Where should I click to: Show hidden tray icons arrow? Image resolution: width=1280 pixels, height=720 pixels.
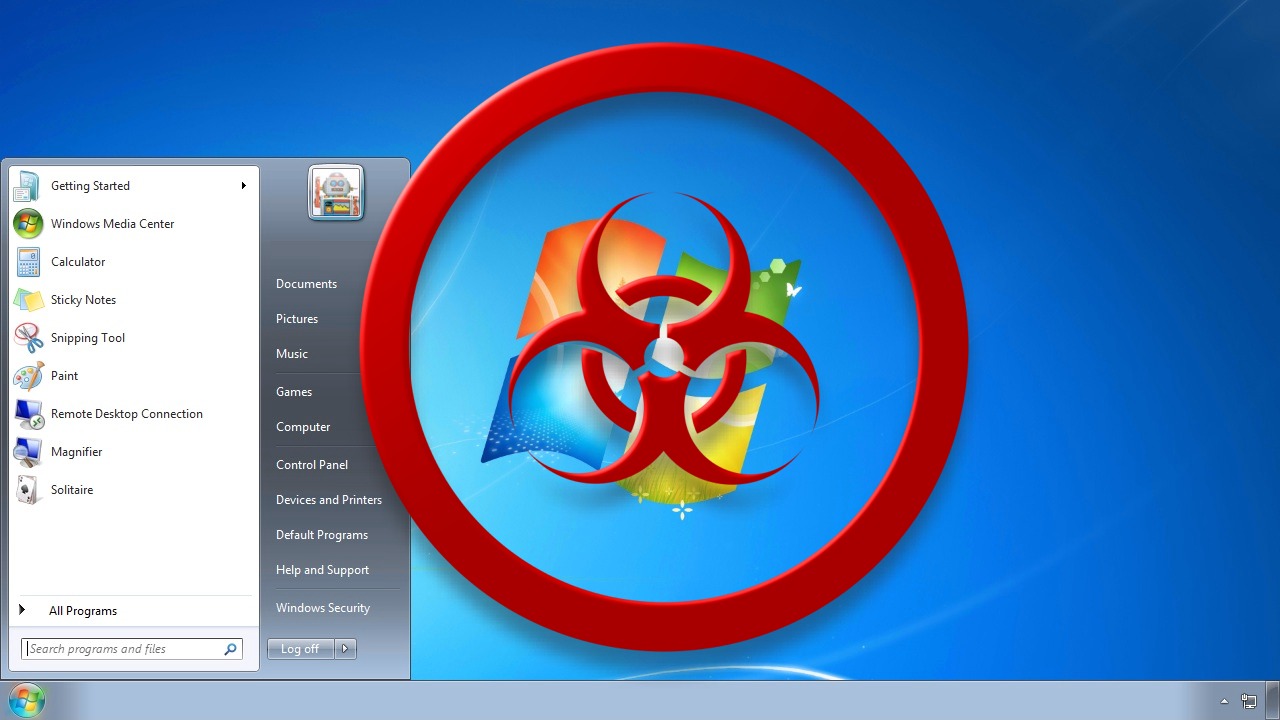pyautogui.click(x=1224, y=701)
